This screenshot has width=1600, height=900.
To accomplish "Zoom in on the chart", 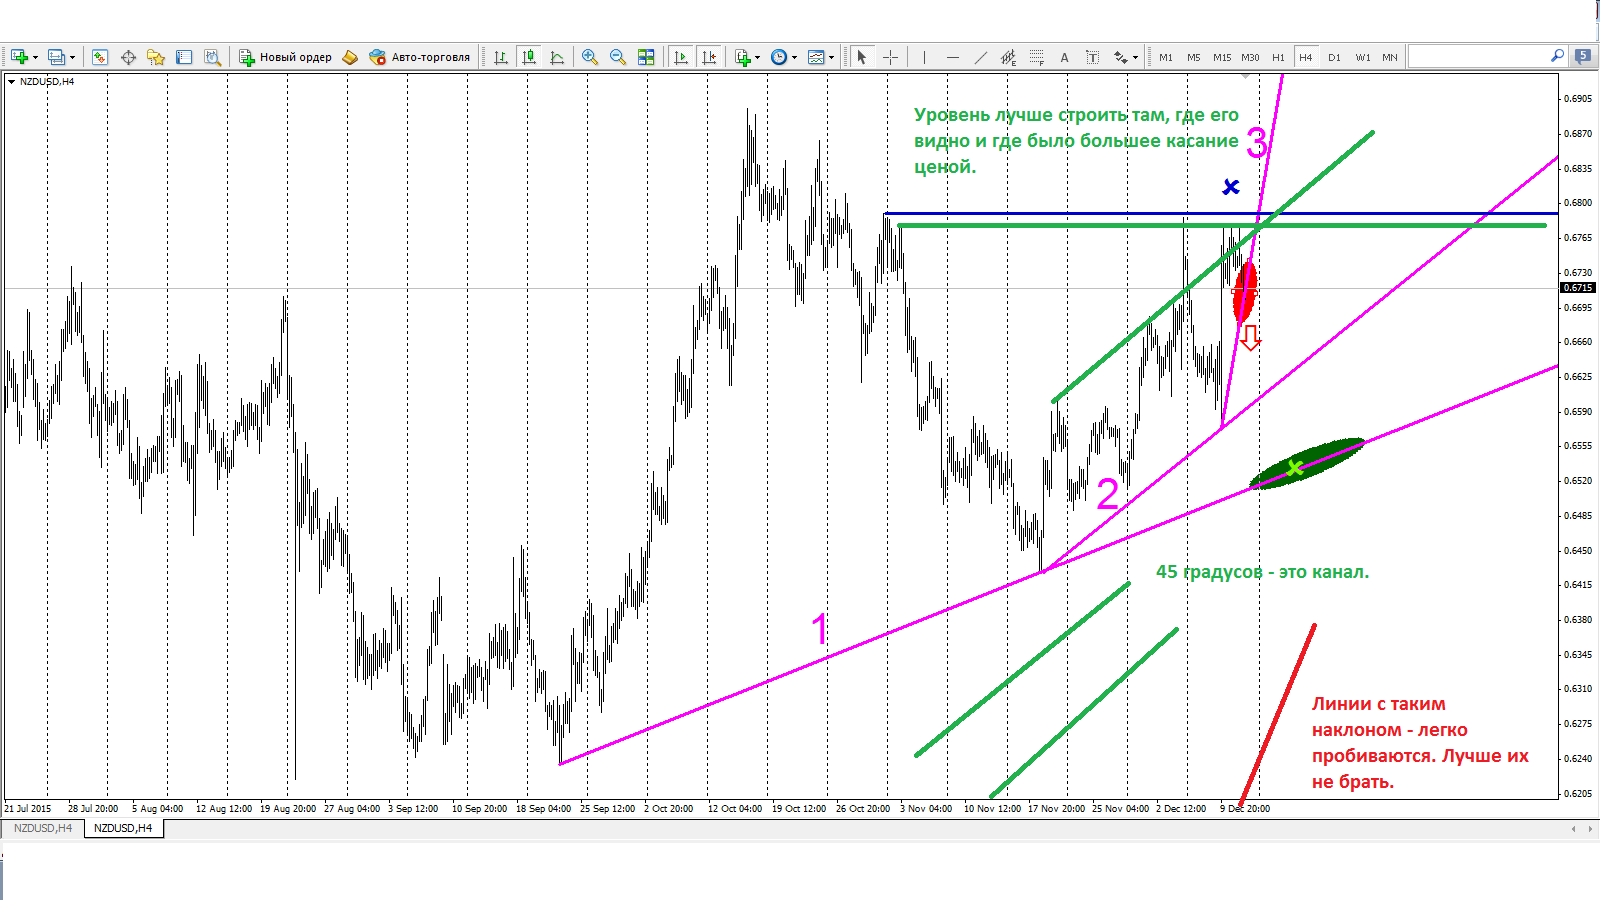I will [x=590, y=57].
